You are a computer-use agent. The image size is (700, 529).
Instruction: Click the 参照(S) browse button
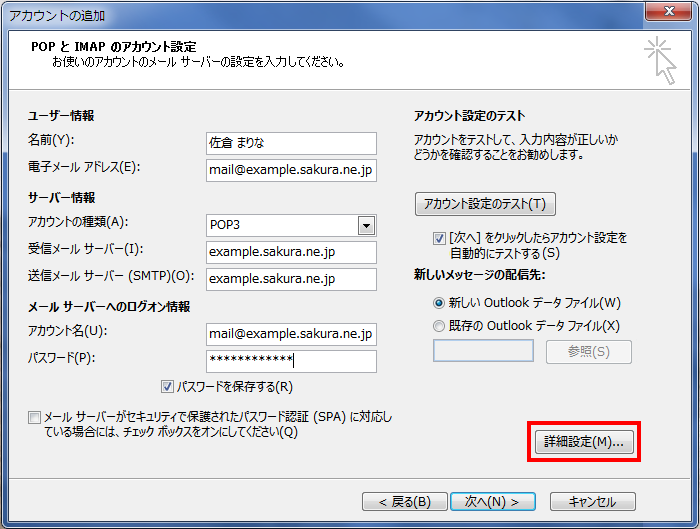[589, 351]
